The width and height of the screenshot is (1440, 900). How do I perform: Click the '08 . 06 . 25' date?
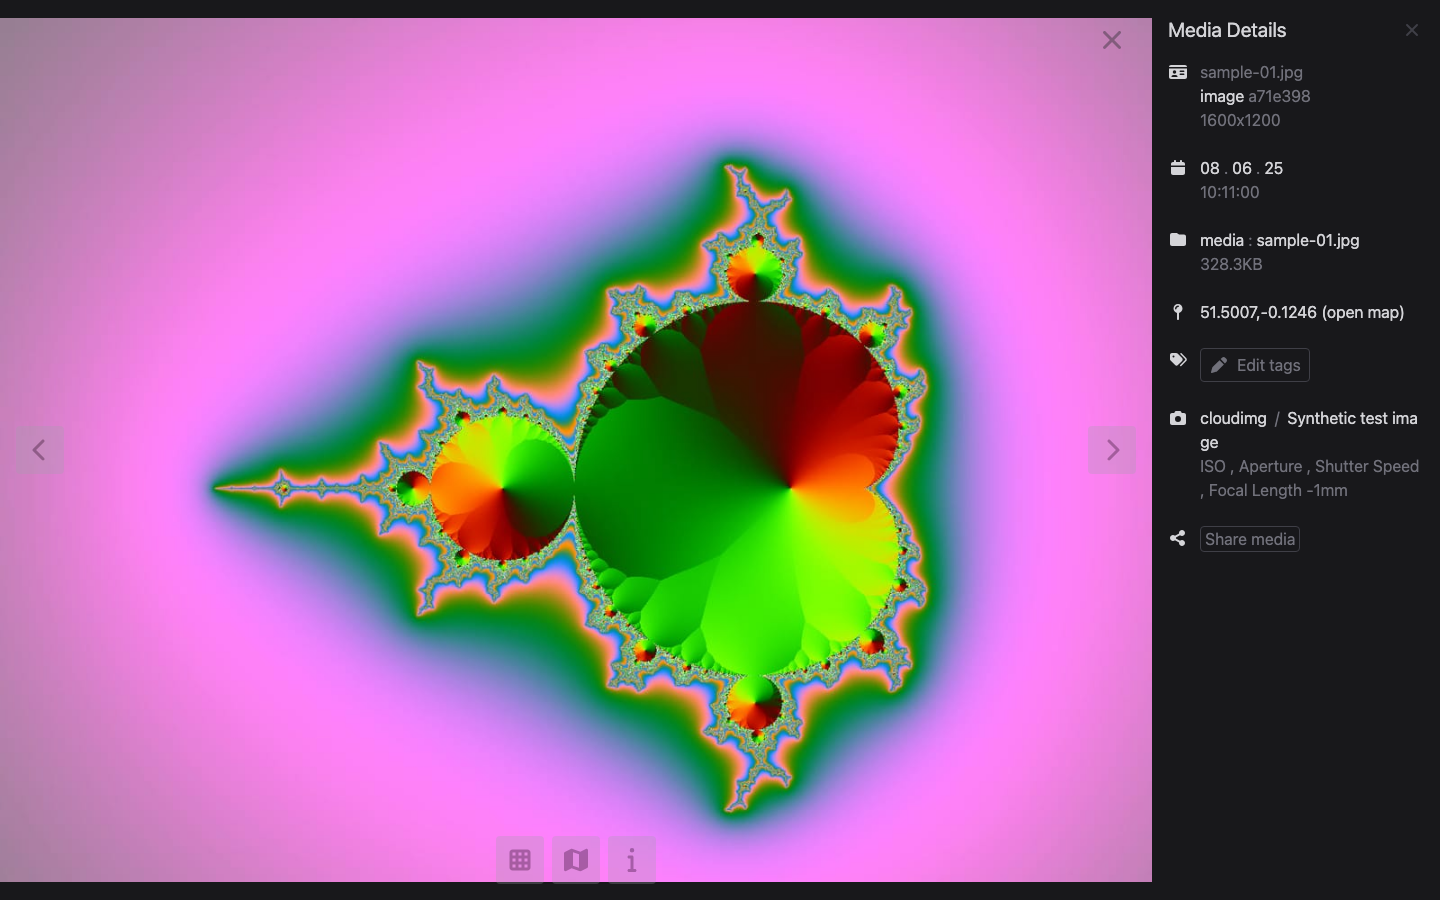click(x=1242, y=168)
